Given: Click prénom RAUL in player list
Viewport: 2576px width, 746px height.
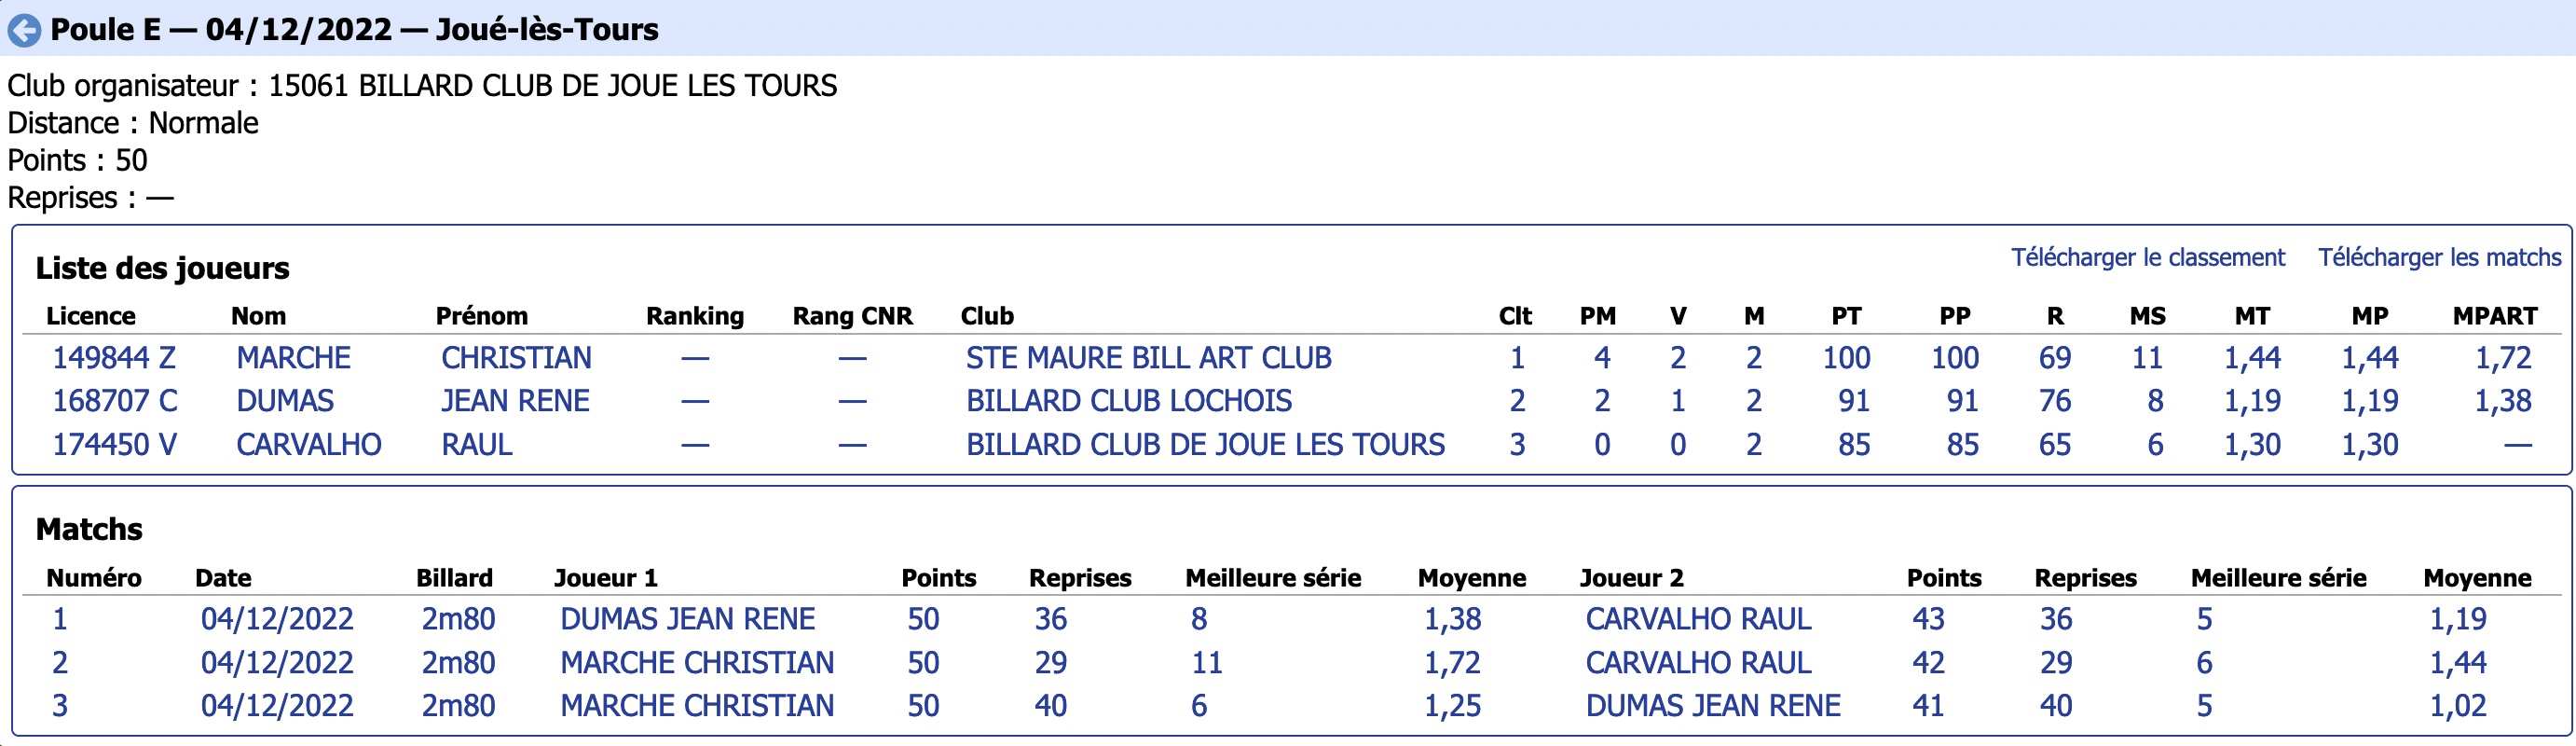Looking at the screenshot, I should pos(477,445).
